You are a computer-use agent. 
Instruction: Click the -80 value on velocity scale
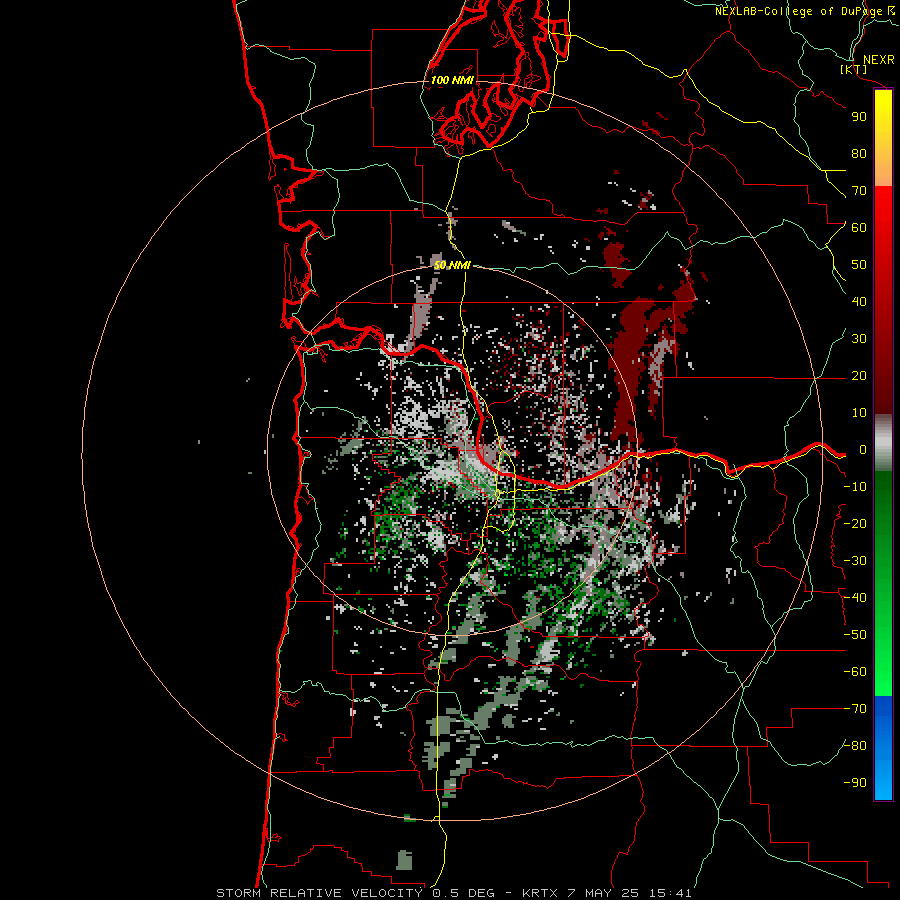pos(855,746)
